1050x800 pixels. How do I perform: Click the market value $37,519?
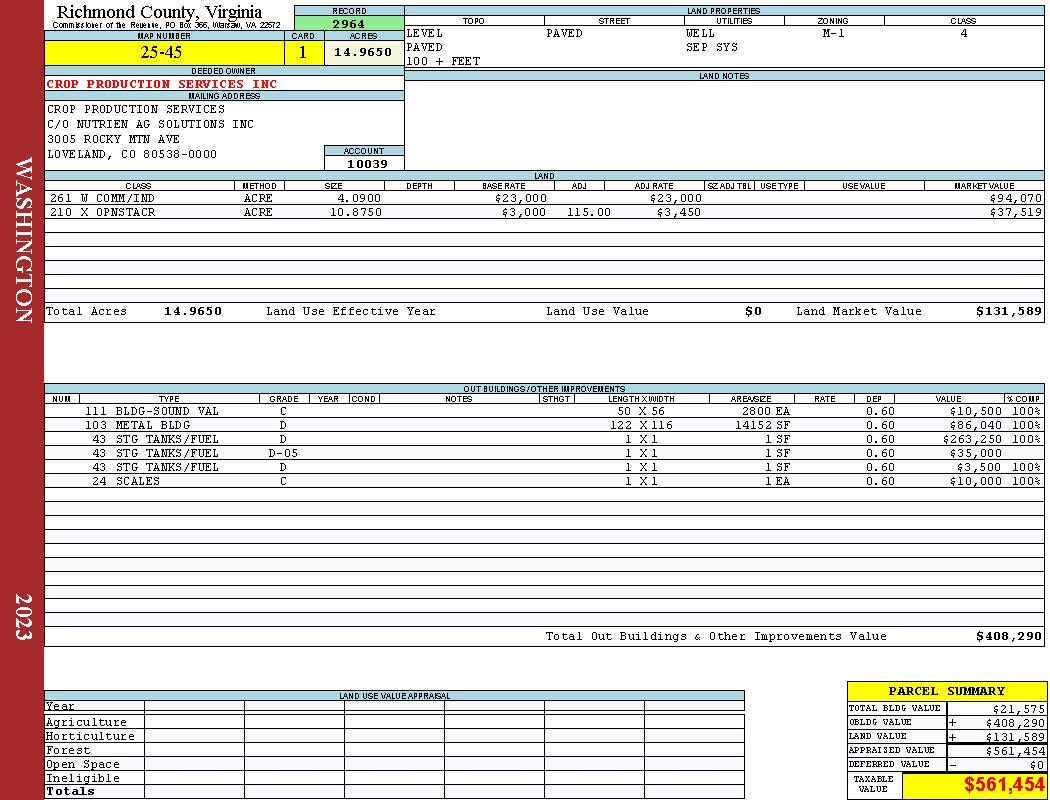(1015, 212)
